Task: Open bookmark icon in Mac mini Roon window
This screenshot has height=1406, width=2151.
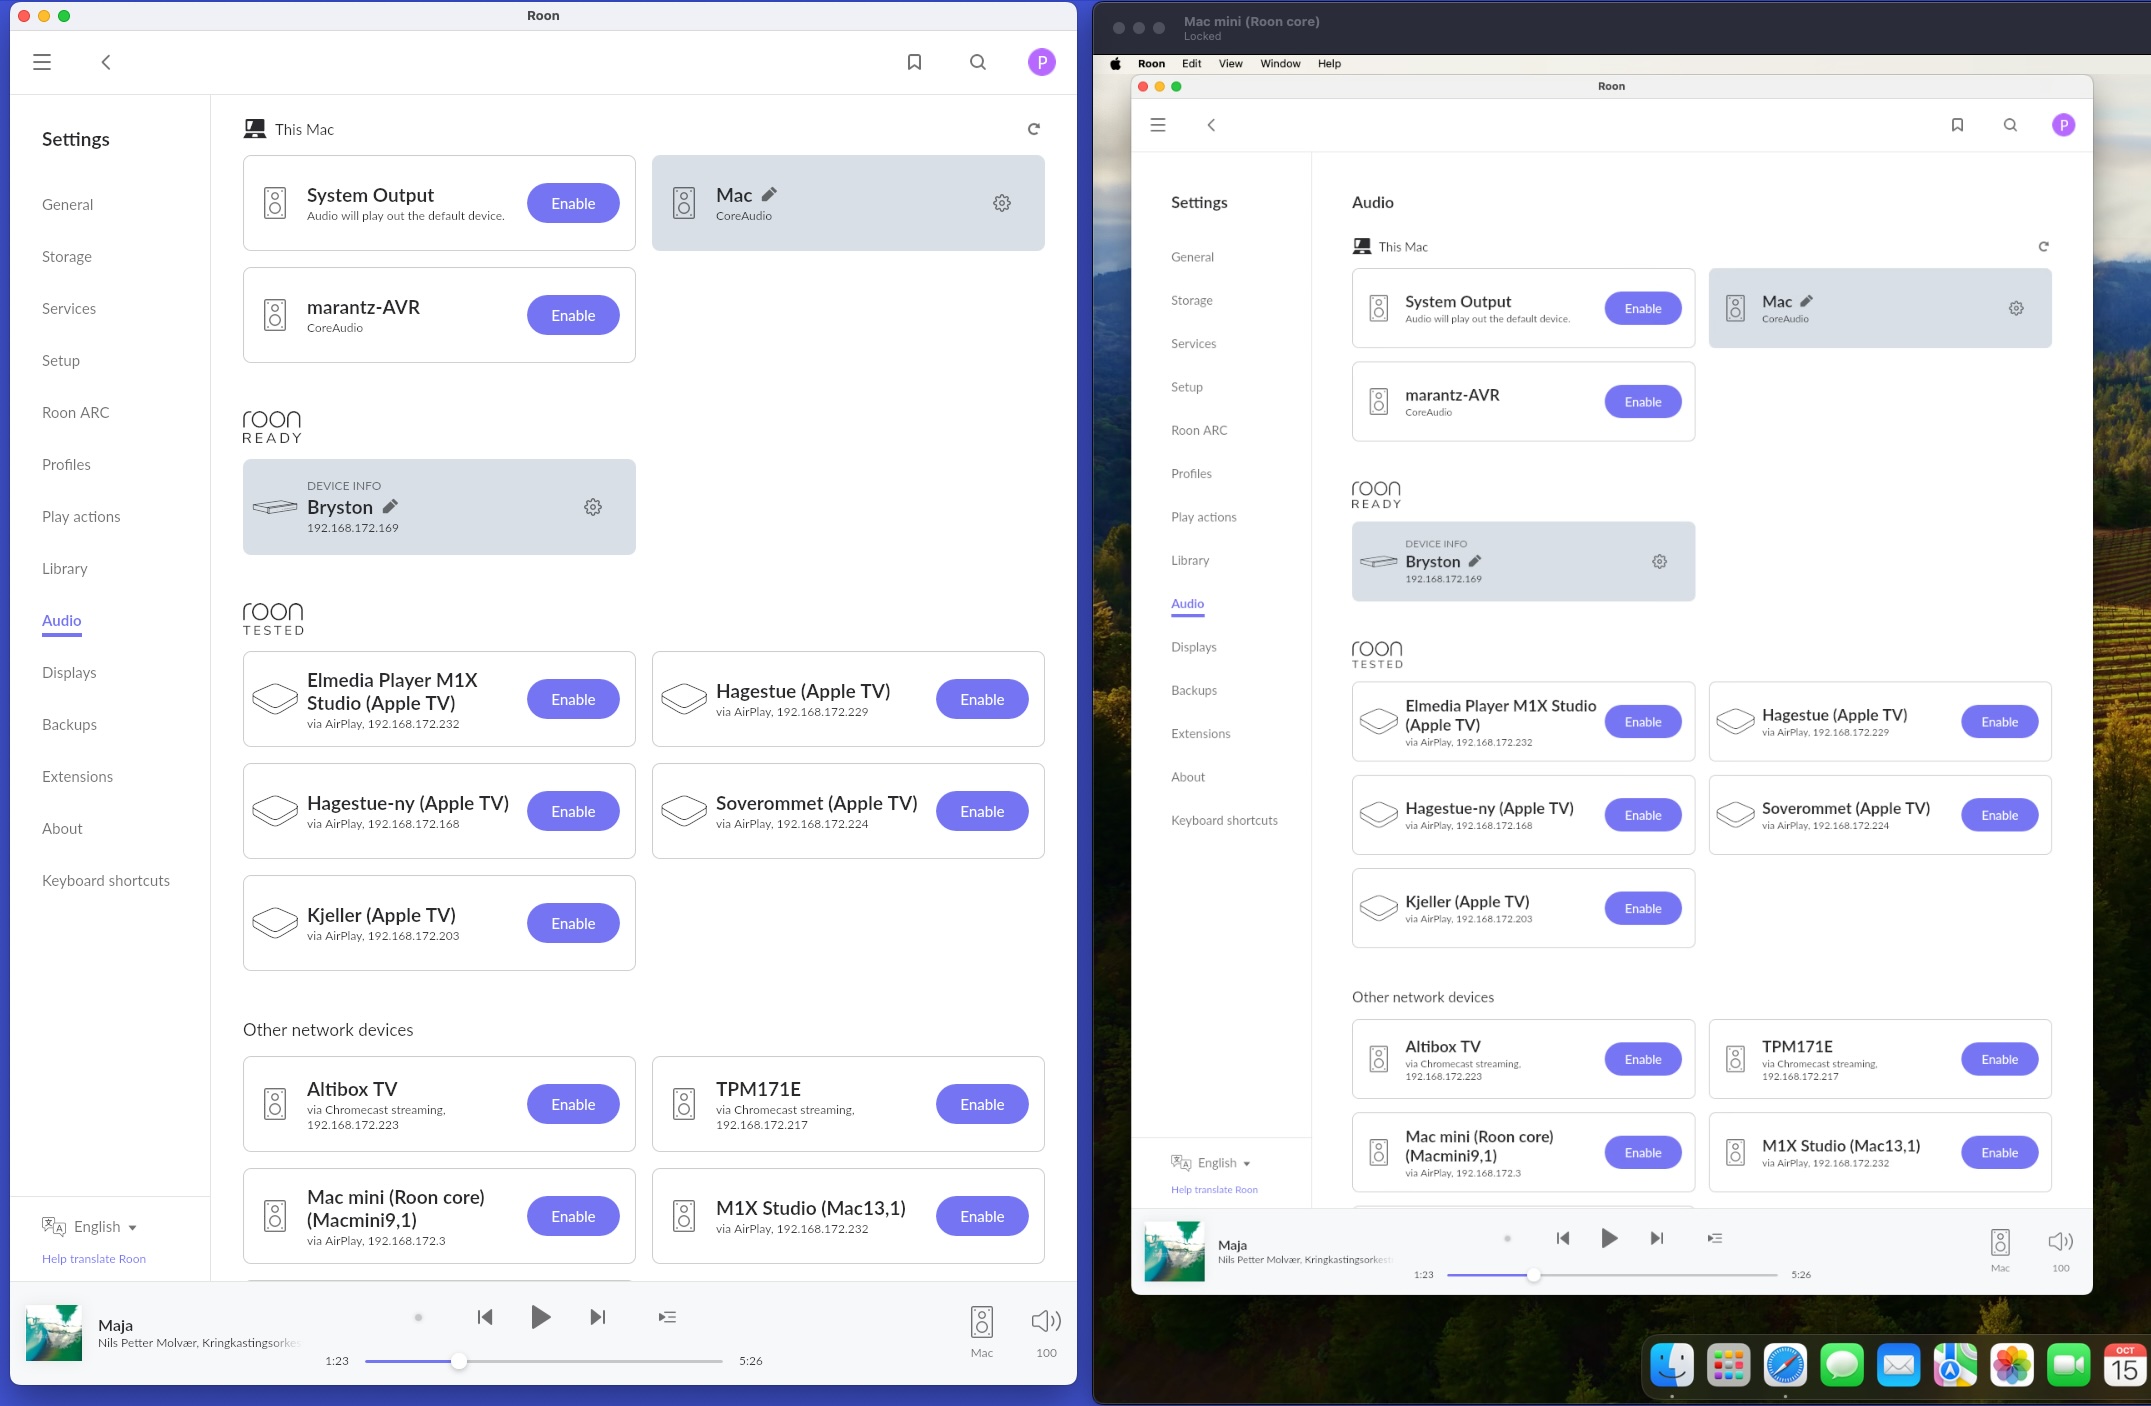Action: point(1957,125)
